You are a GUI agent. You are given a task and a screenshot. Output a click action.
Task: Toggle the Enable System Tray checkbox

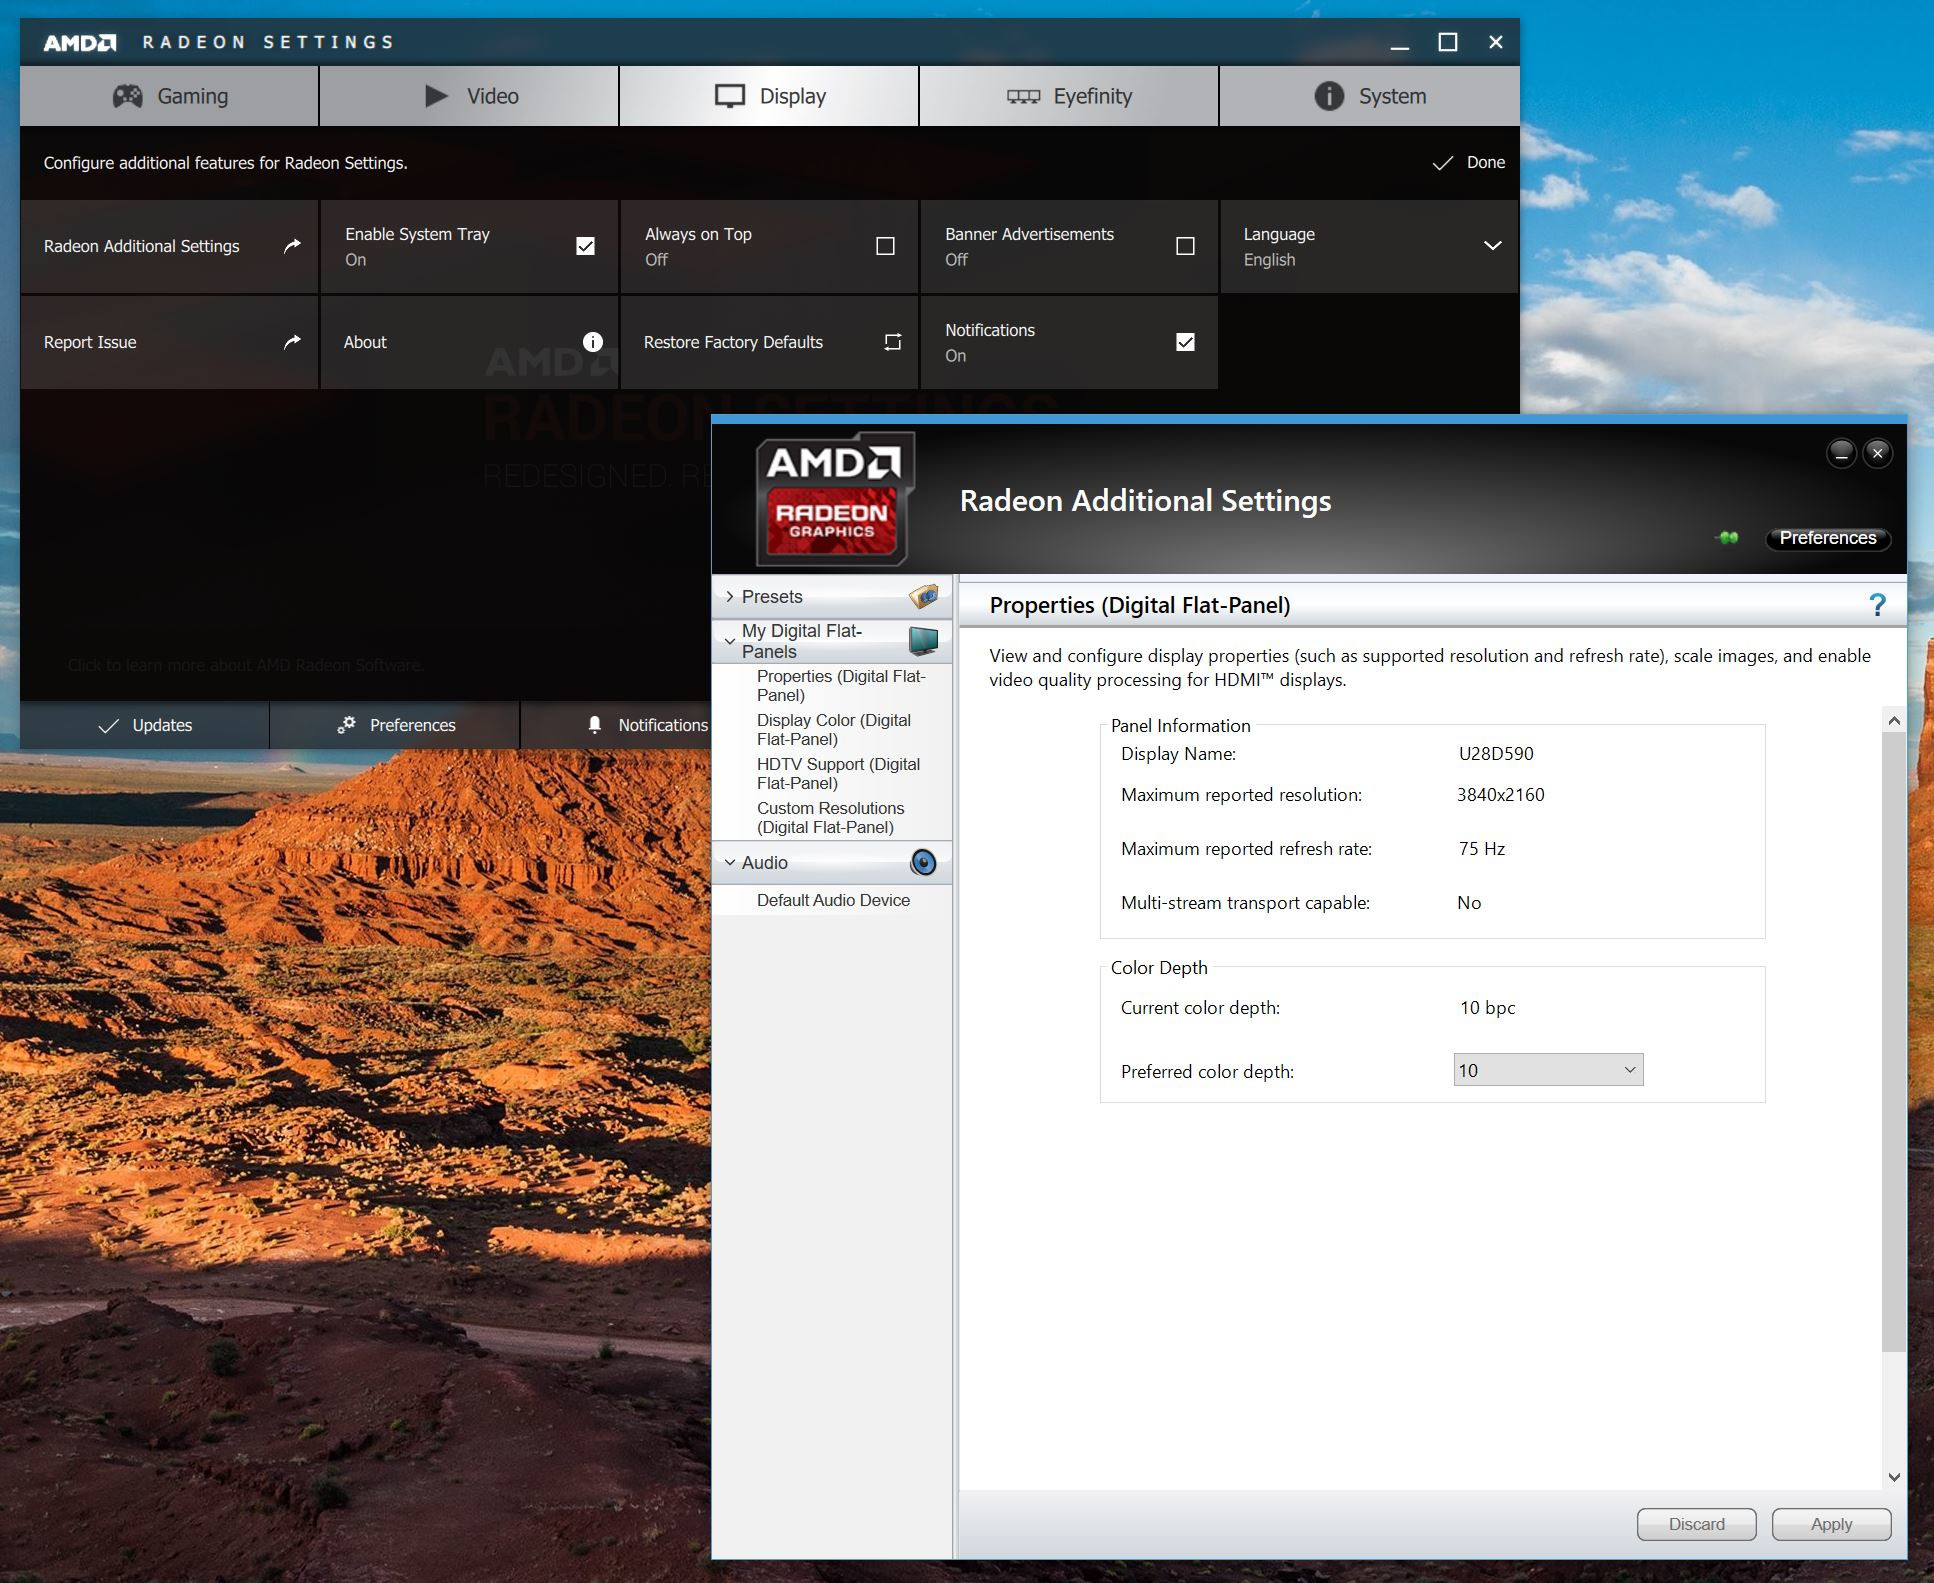[x=585, y=246]
